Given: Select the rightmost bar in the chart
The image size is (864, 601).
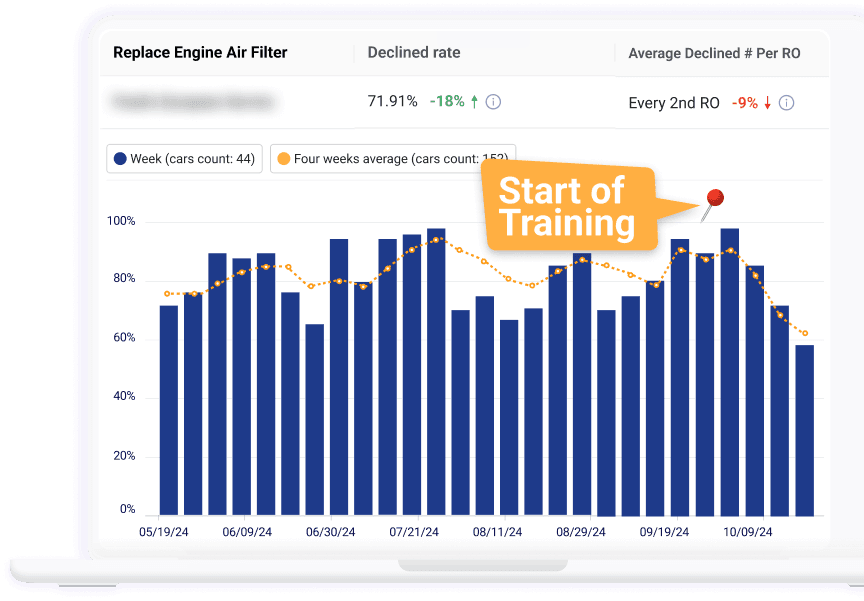Looking at the screenshot, I should pos(804,430).
